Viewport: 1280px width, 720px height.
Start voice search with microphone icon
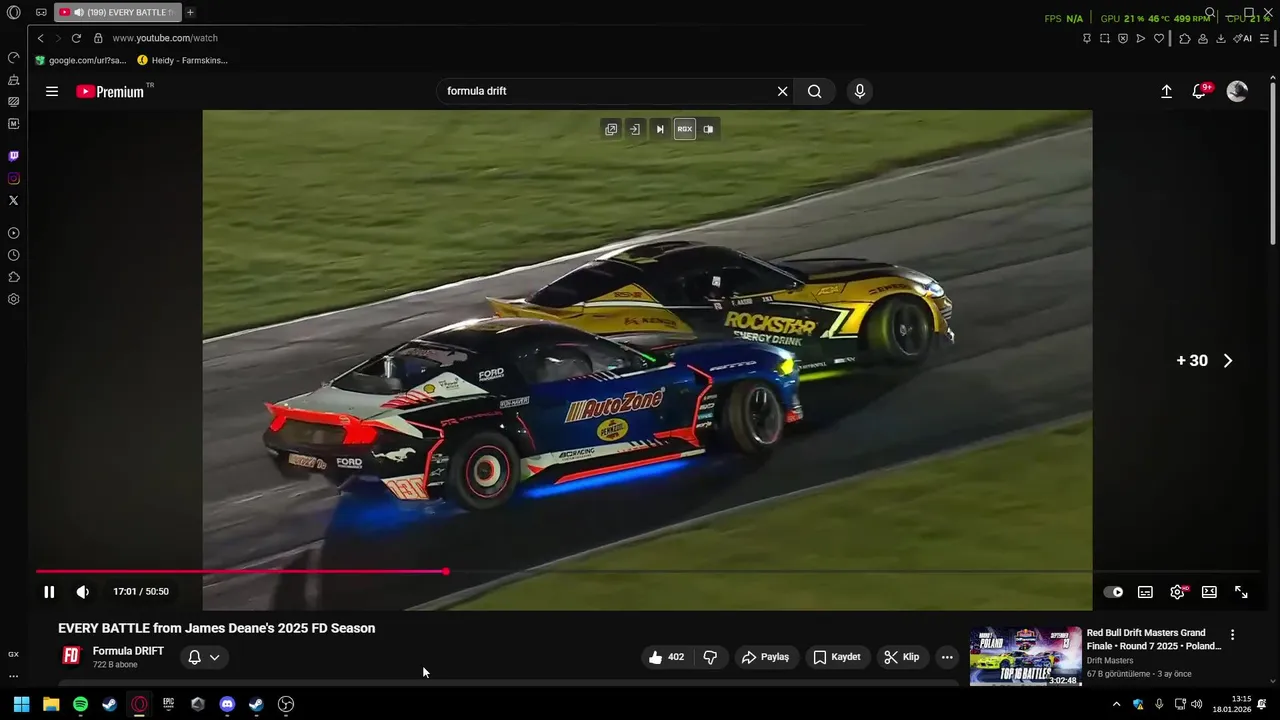pos(859,91)
